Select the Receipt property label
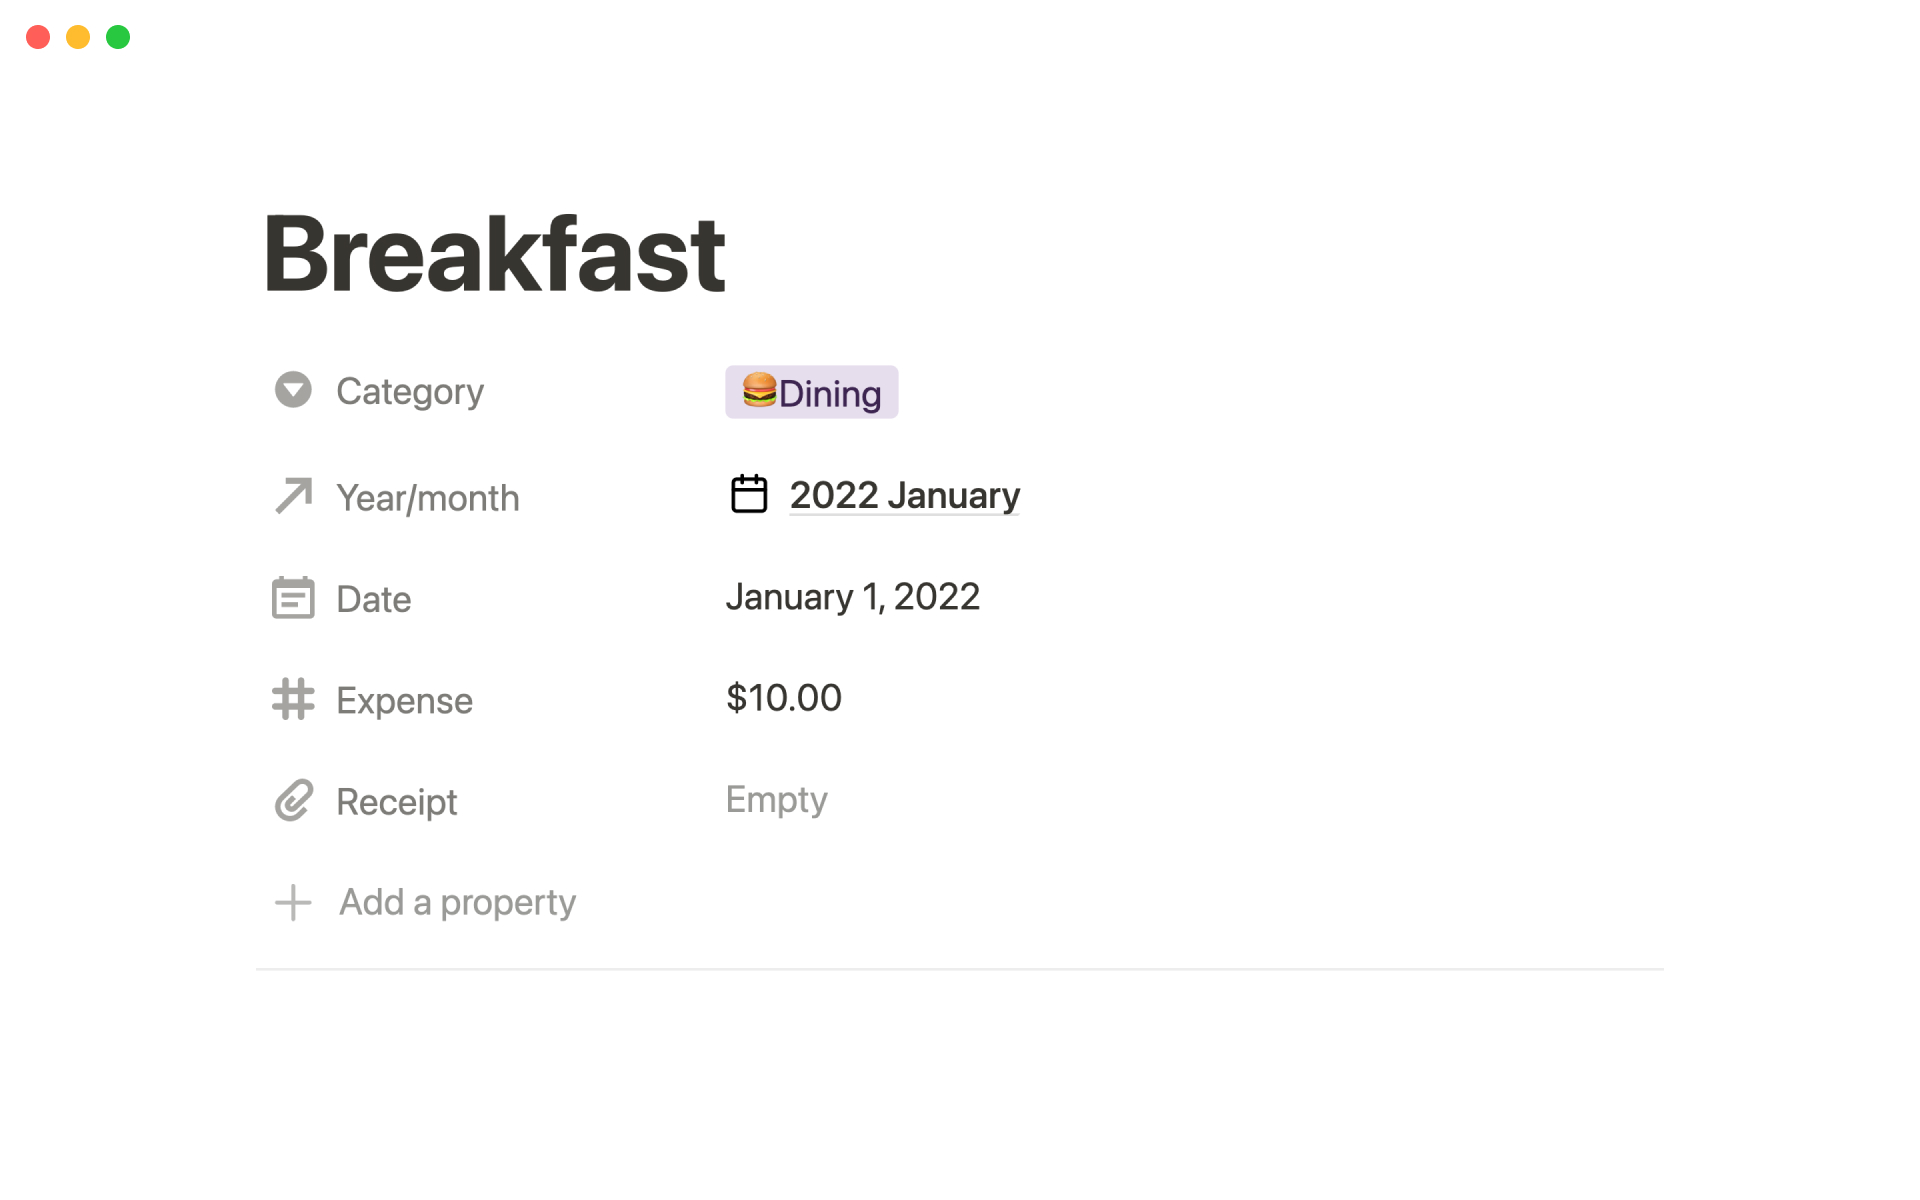The image size is (1920, 1200). (396, 802)
